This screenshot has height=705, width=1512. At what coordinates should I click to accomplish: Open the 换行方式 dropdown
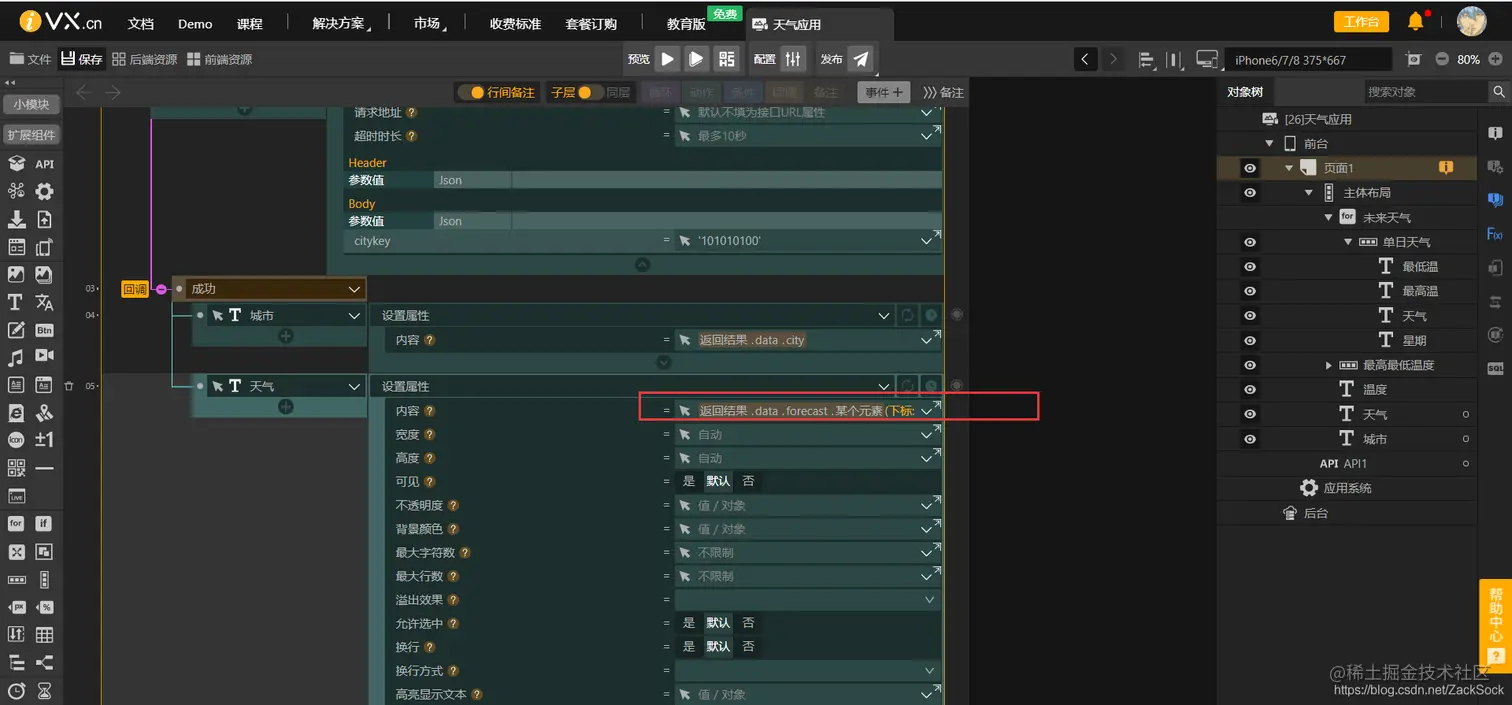pyautogui.click(x=808, y=671)
